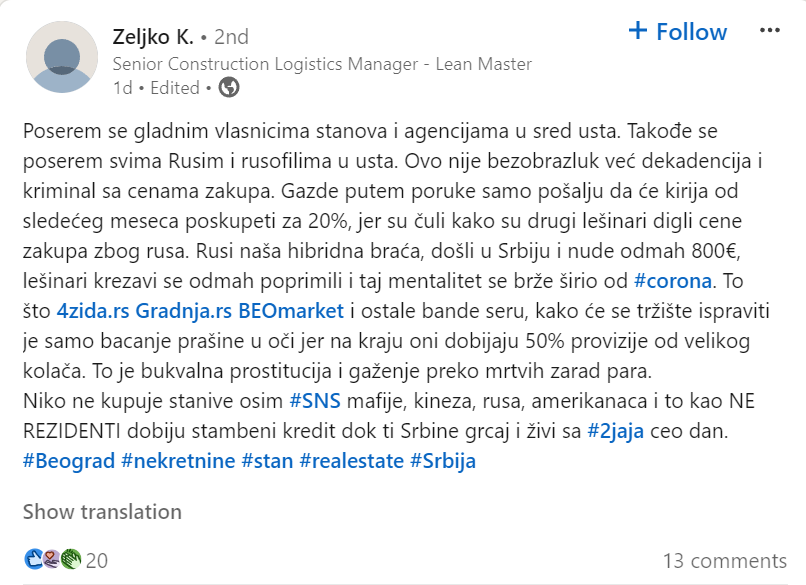
Task: Open the #SNS hashtag
Action: (311, 400)
